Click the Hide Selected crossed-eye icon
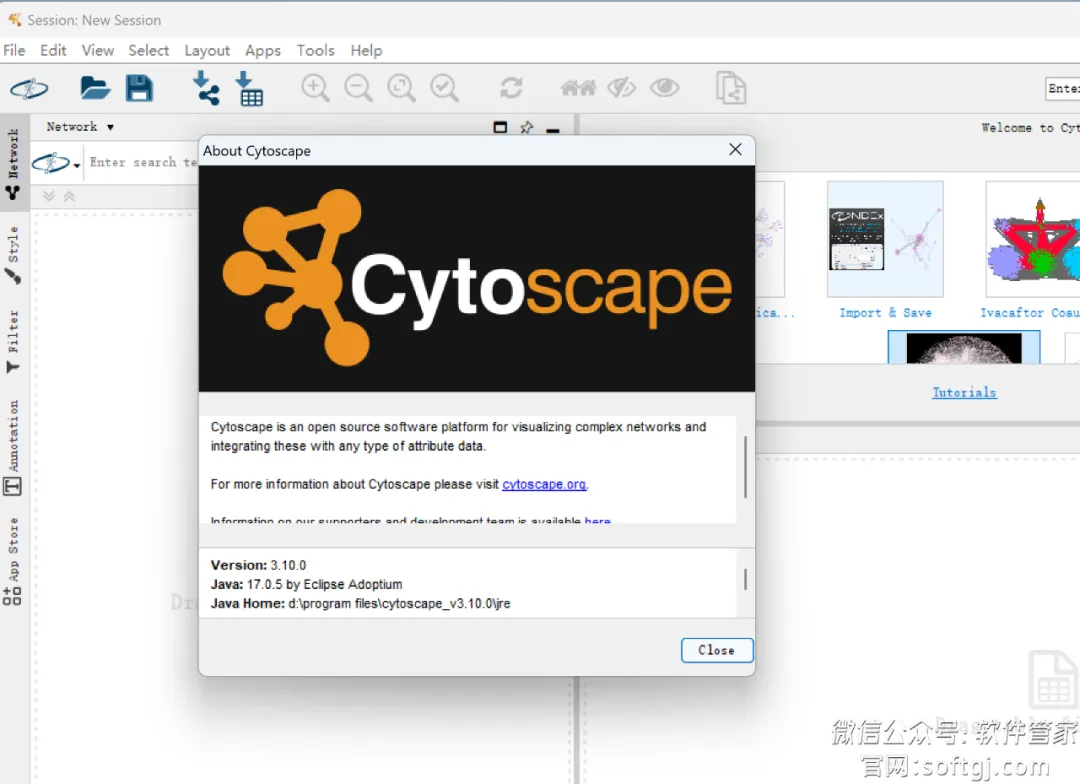 (x=621, y=88)
